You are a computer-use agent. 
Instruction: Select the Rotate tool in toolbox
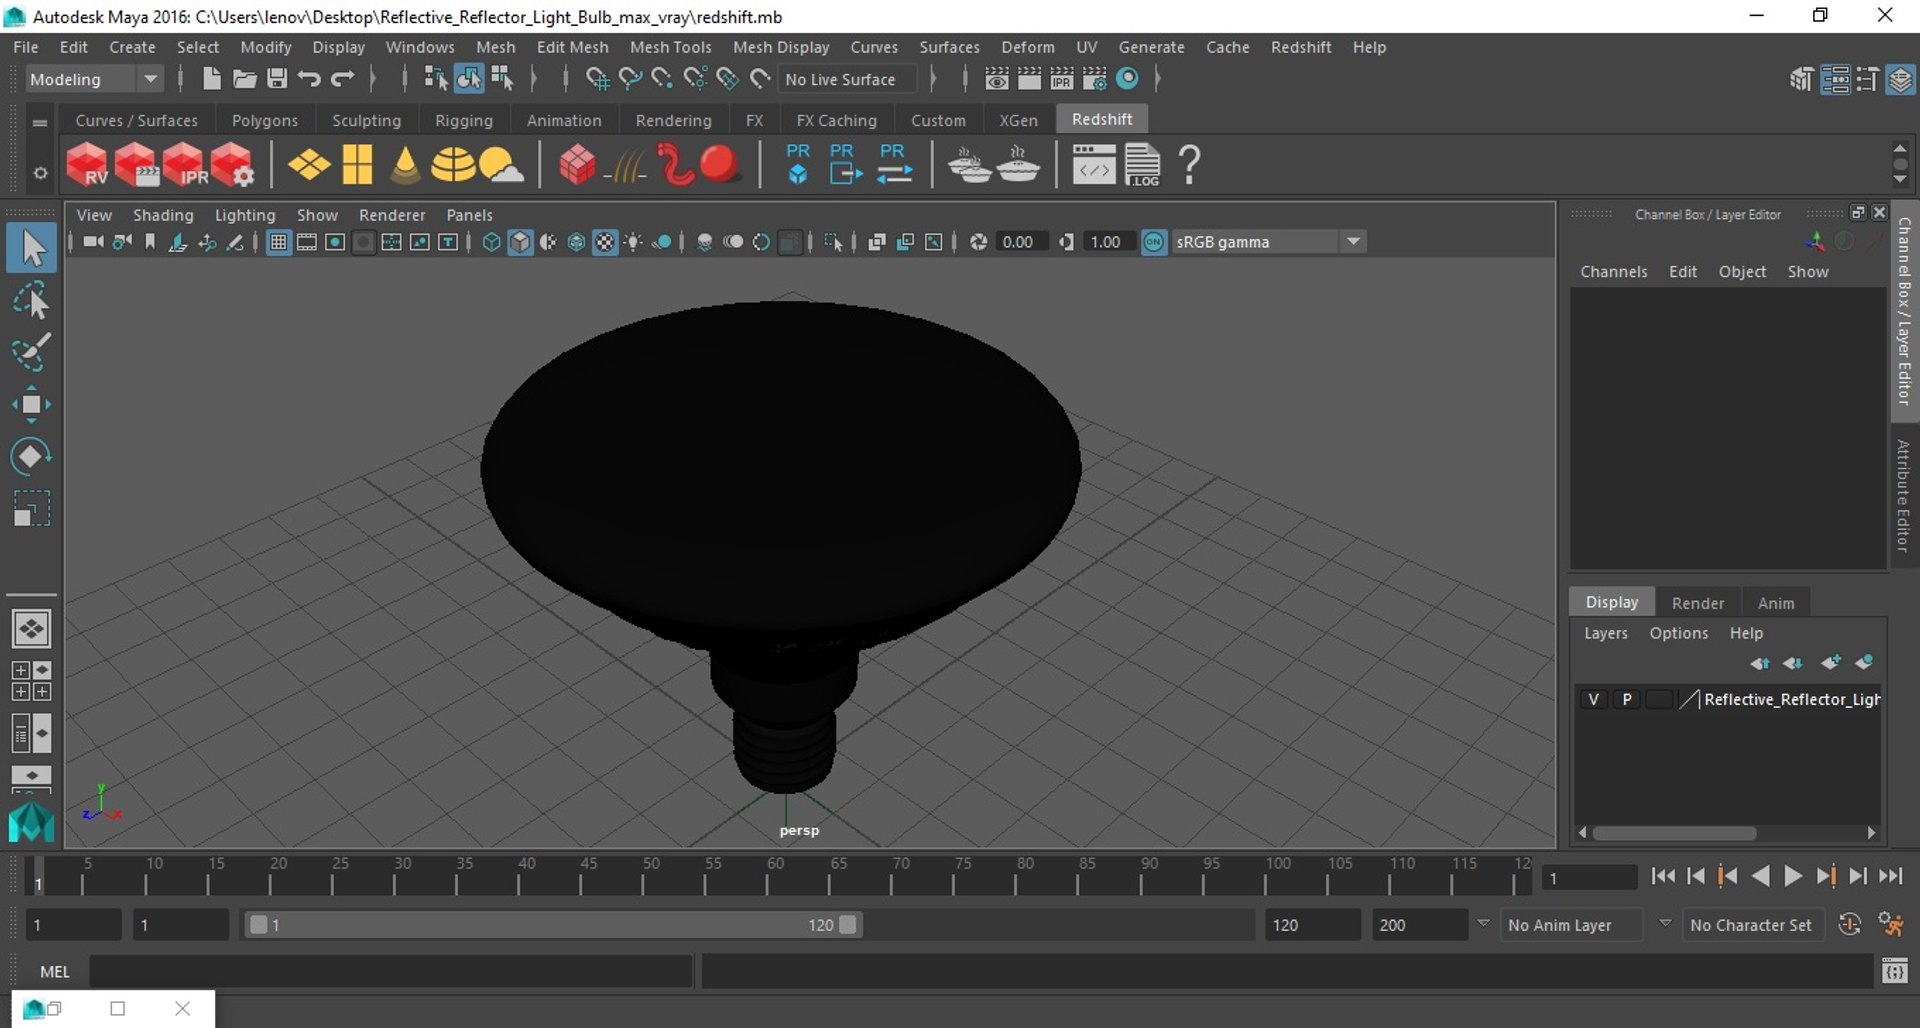[31, 456]
